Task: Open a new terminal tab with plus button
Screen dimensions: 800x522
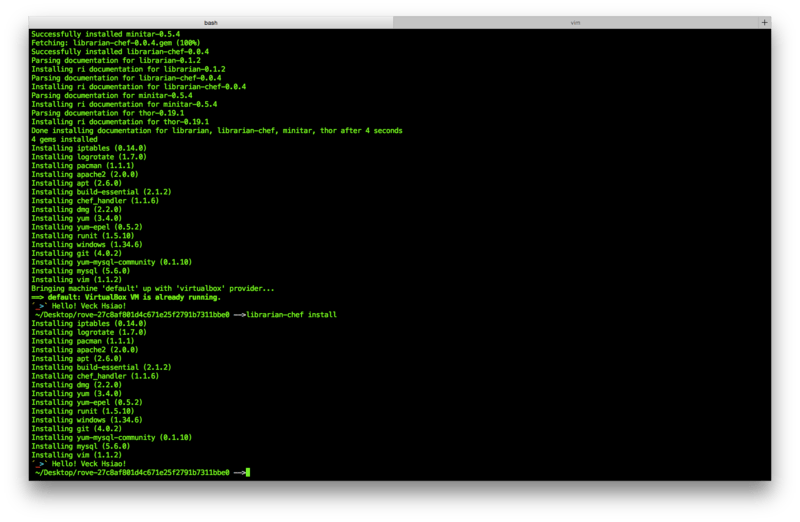Action: [x=764, y=22]
